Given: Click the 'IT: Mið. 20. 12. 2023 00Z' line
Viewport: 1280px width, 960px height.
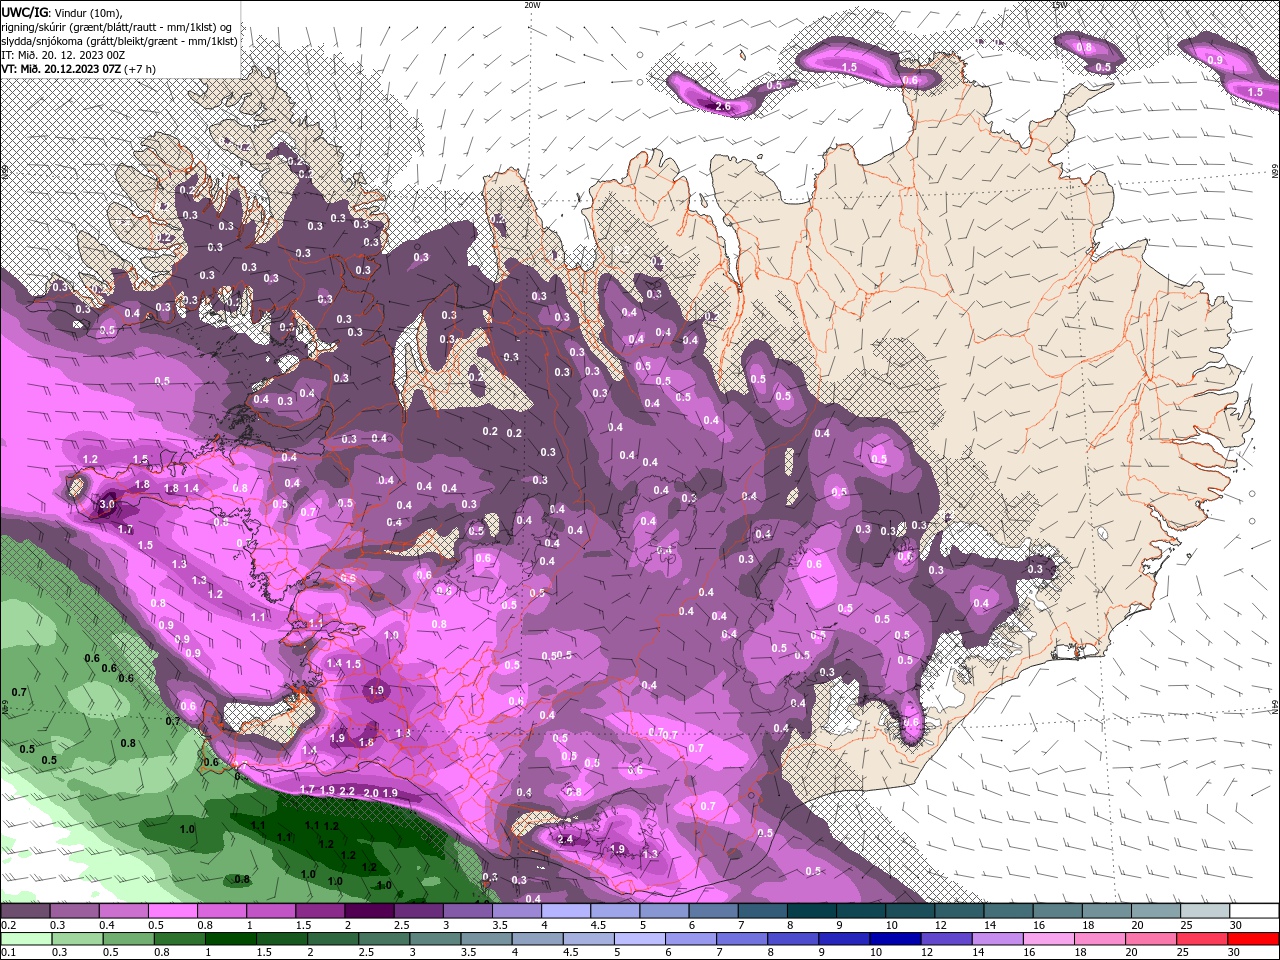Looking at the screenshot, I should coord(64,55).
